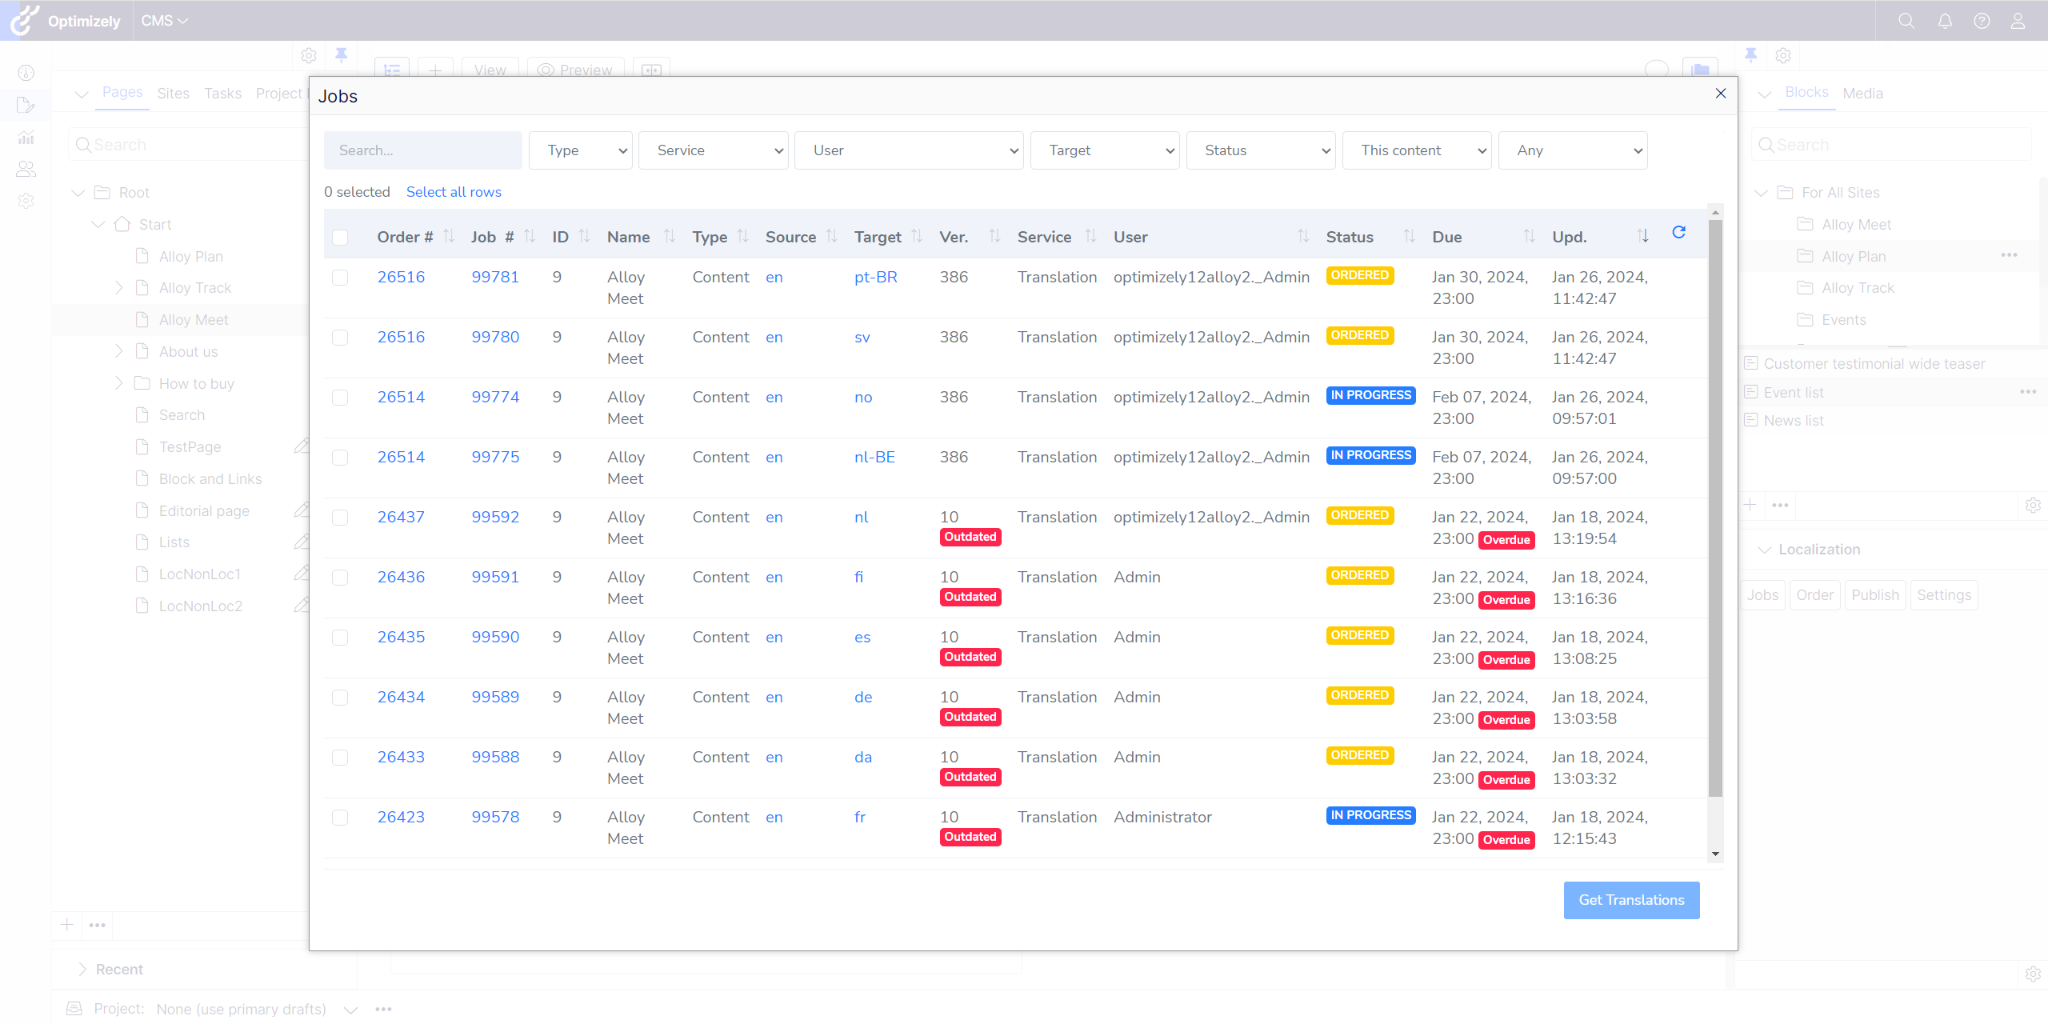The image size is (2048, 1025).
Task: Switch to the Tasks tab
Action: click(223, 93)
